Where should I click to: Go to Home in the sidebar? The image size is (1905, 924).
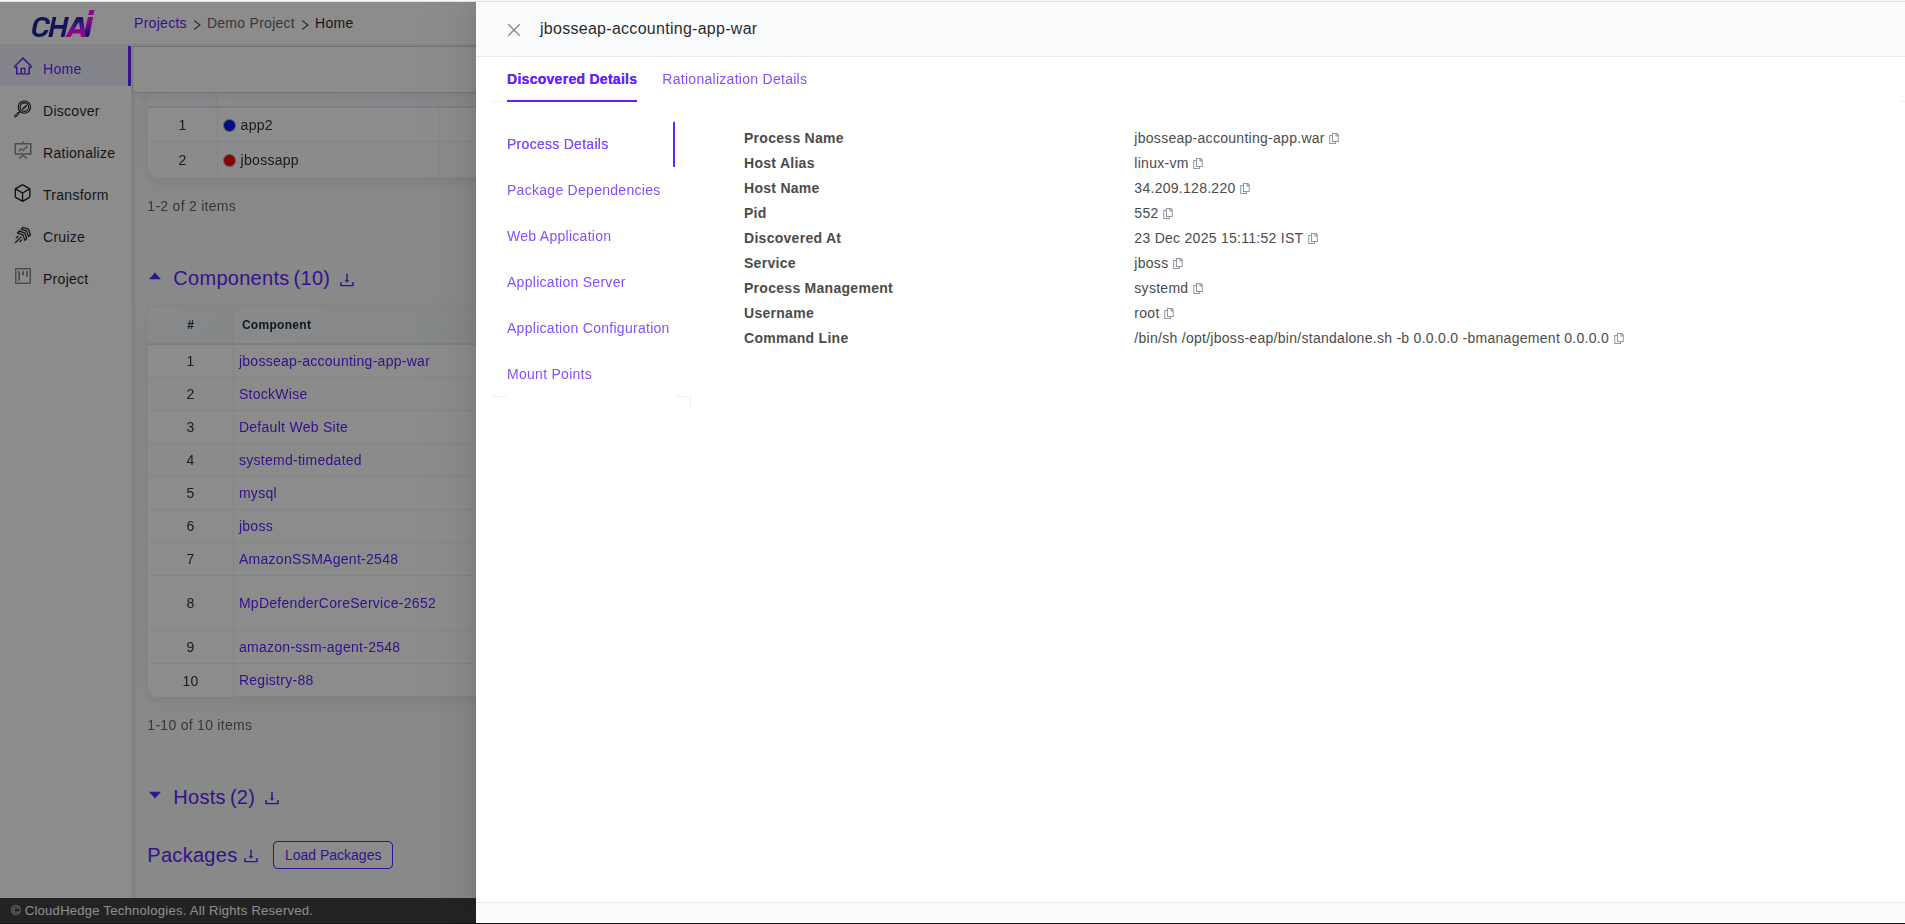pyautogui.click(x=65, y=68)
